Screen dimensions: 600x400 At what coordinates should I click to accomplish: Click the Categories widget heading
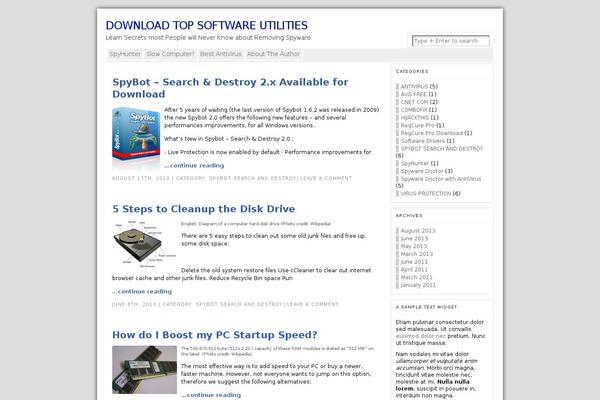click(x=412, y=72)
